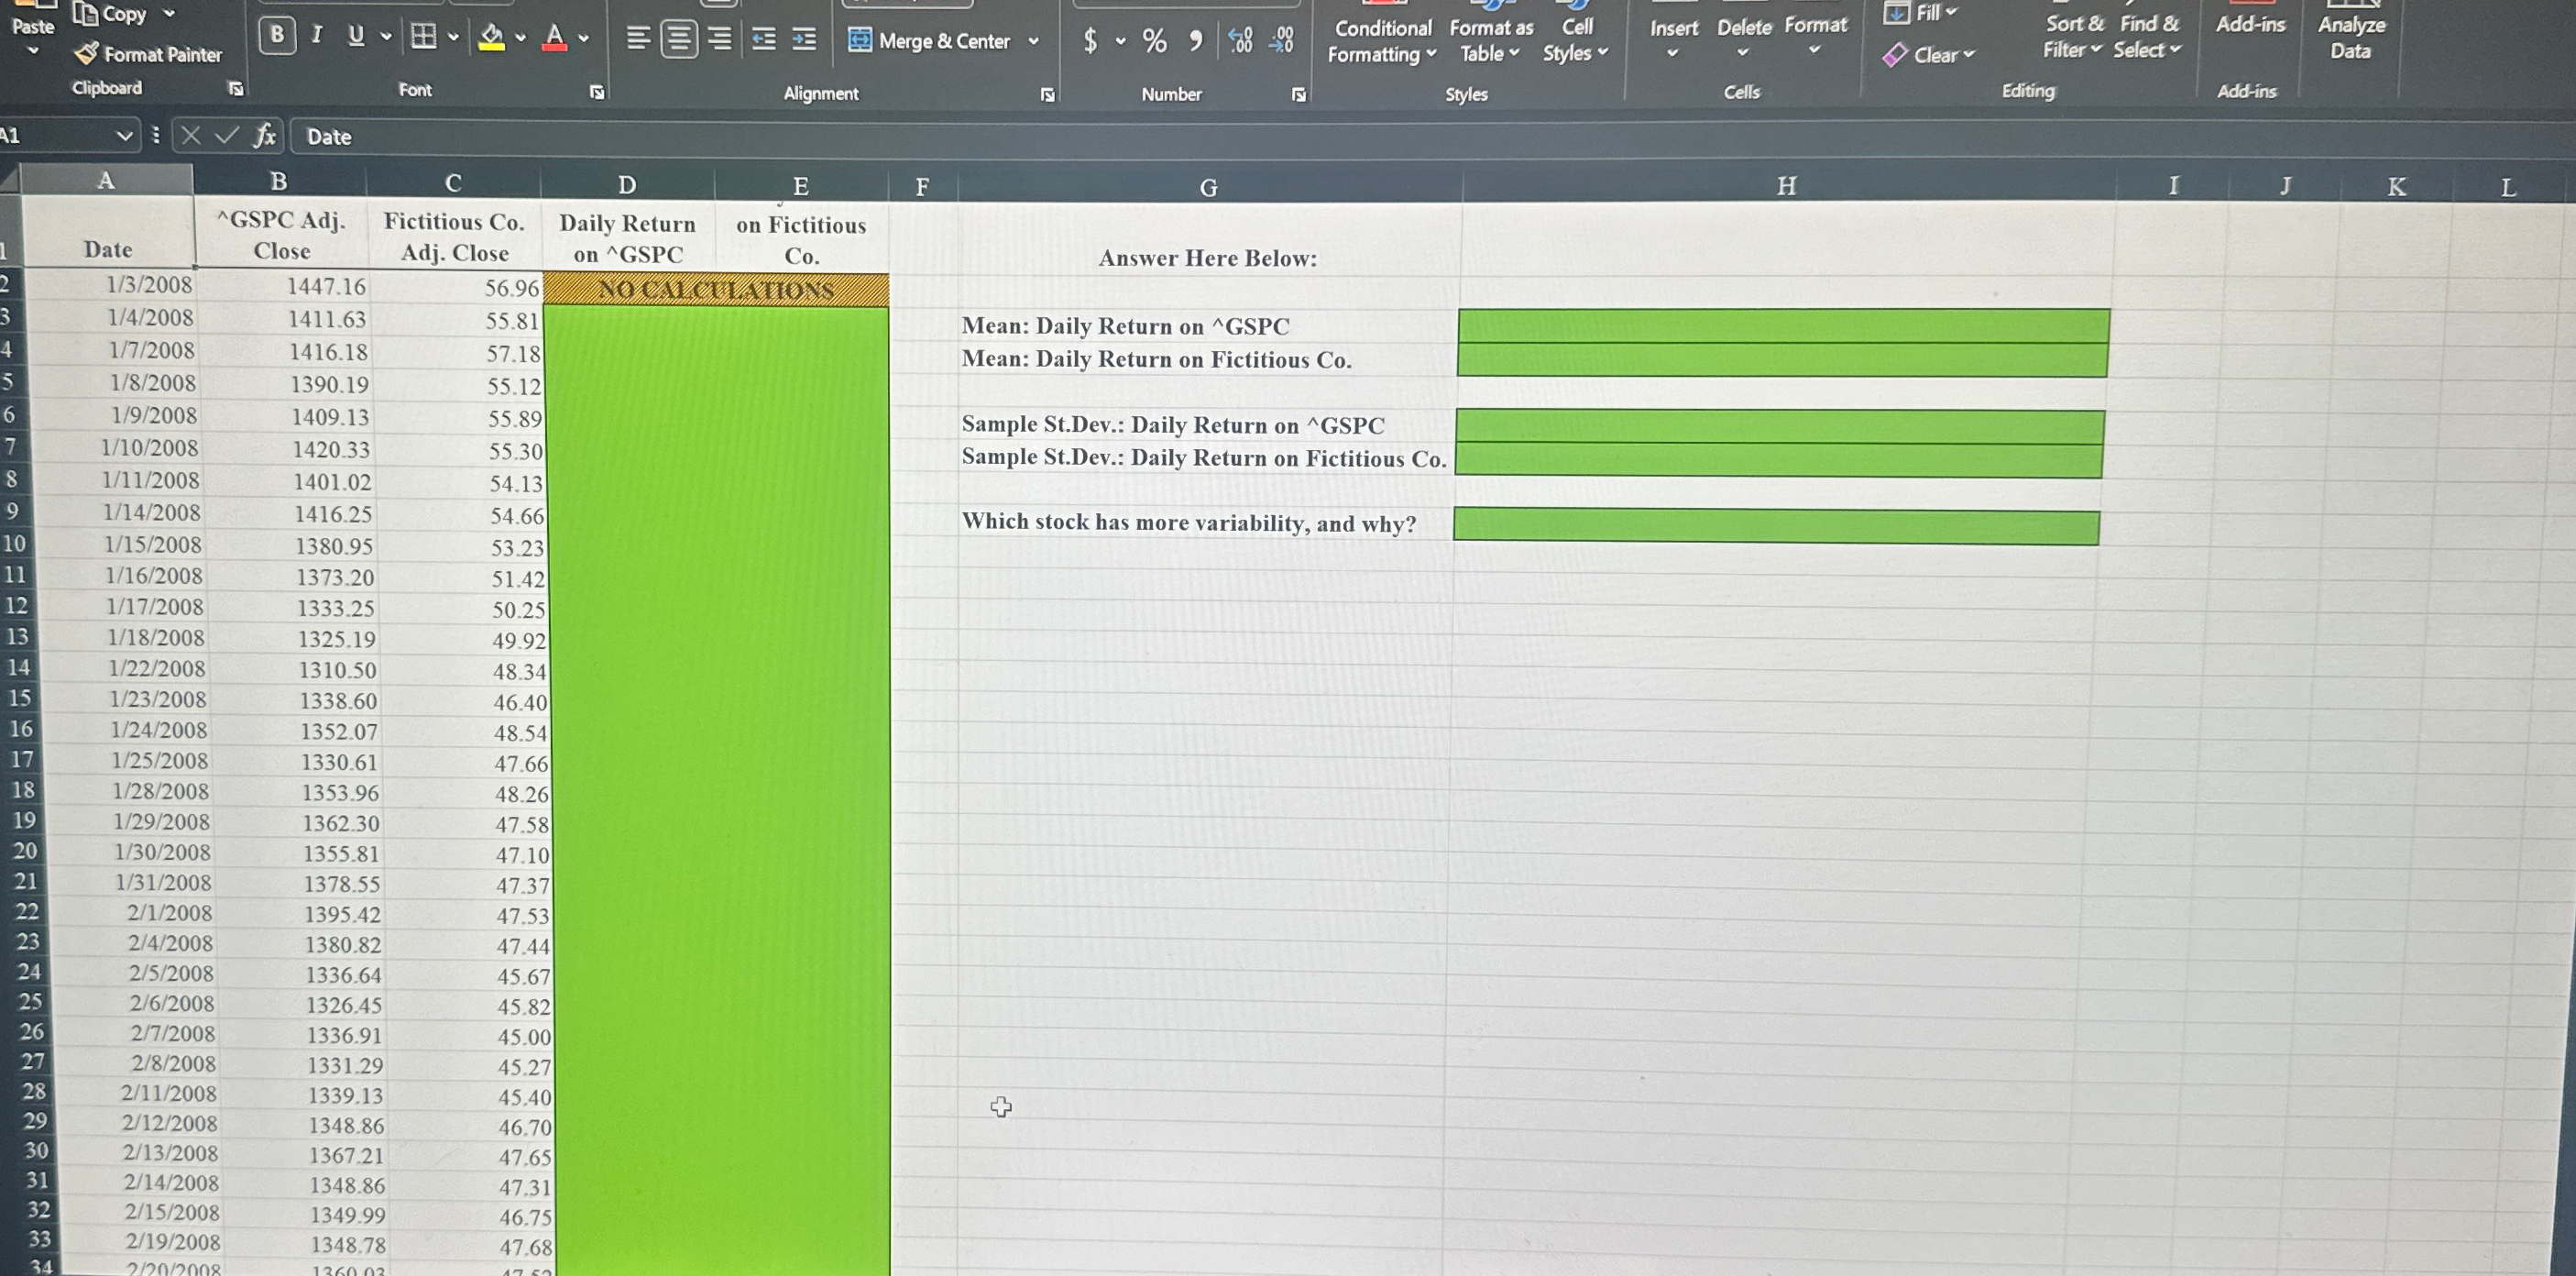Open the Name Box dropdown arrow
This screenshot has width=2576, height=1276.
(124, 135)
